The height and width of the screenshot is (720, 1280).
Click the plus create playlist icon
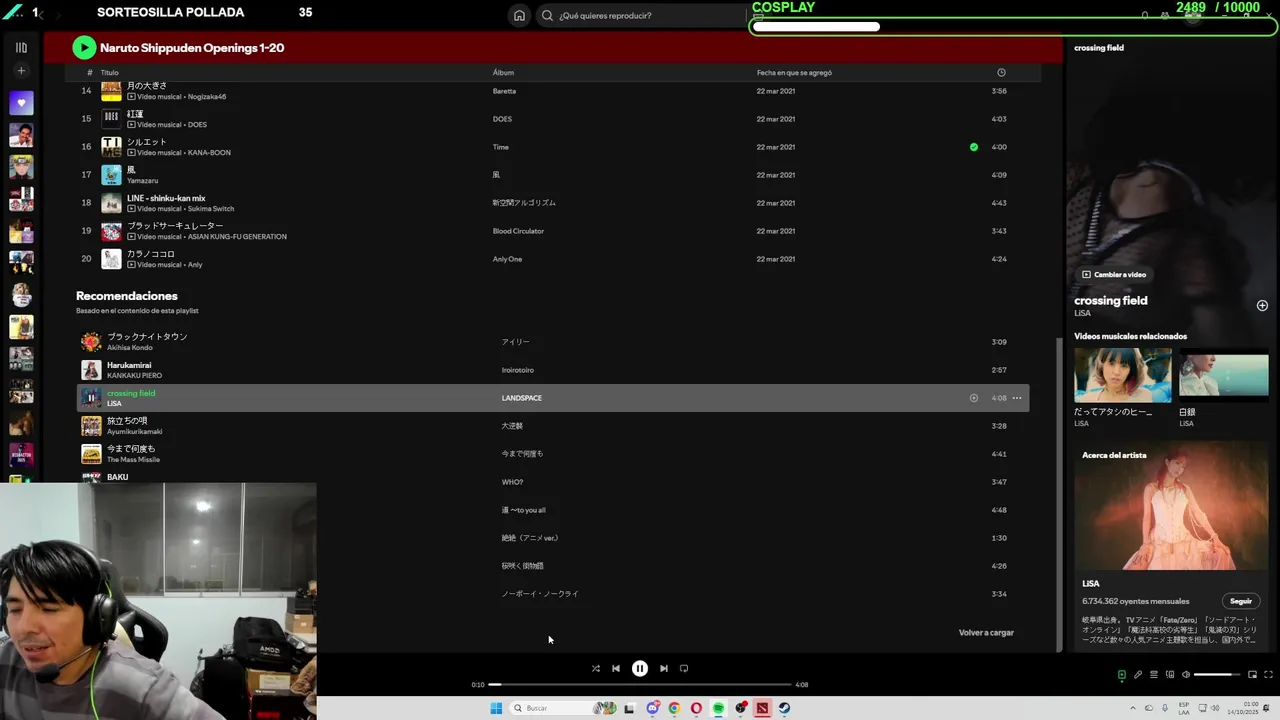[21, 71]
